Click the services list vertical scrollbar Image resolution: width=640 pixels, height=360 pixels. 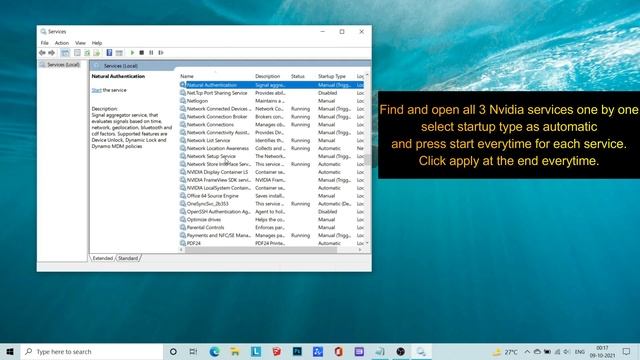367,160
